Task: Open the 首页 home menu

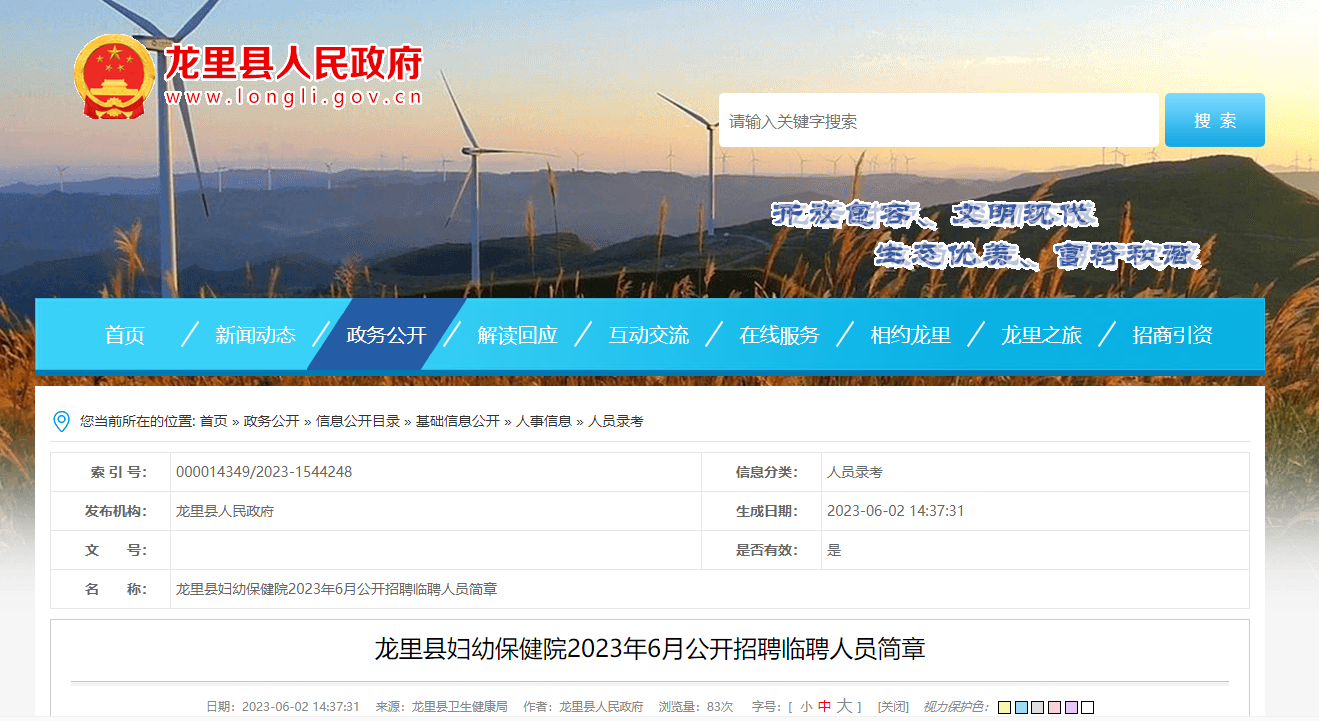Action: click(125, 335)
